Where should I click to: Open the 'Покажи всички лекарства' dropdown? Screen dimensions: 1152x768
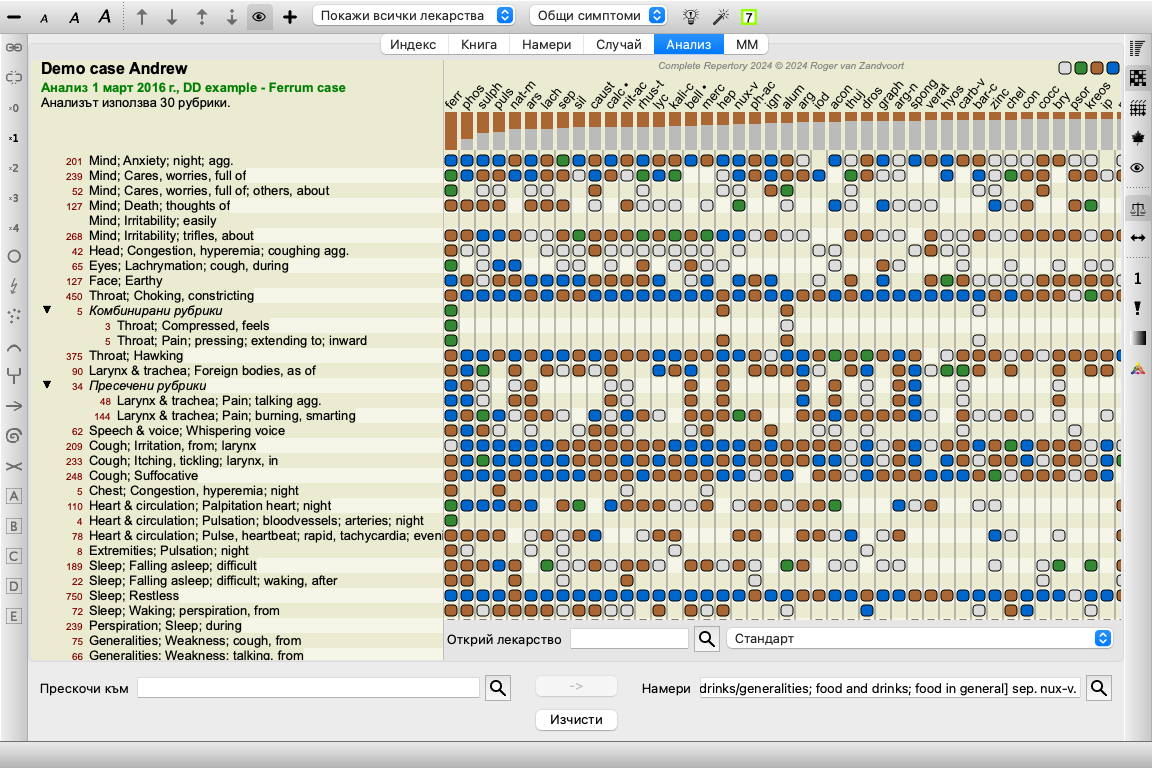click(x=415, y=16)
